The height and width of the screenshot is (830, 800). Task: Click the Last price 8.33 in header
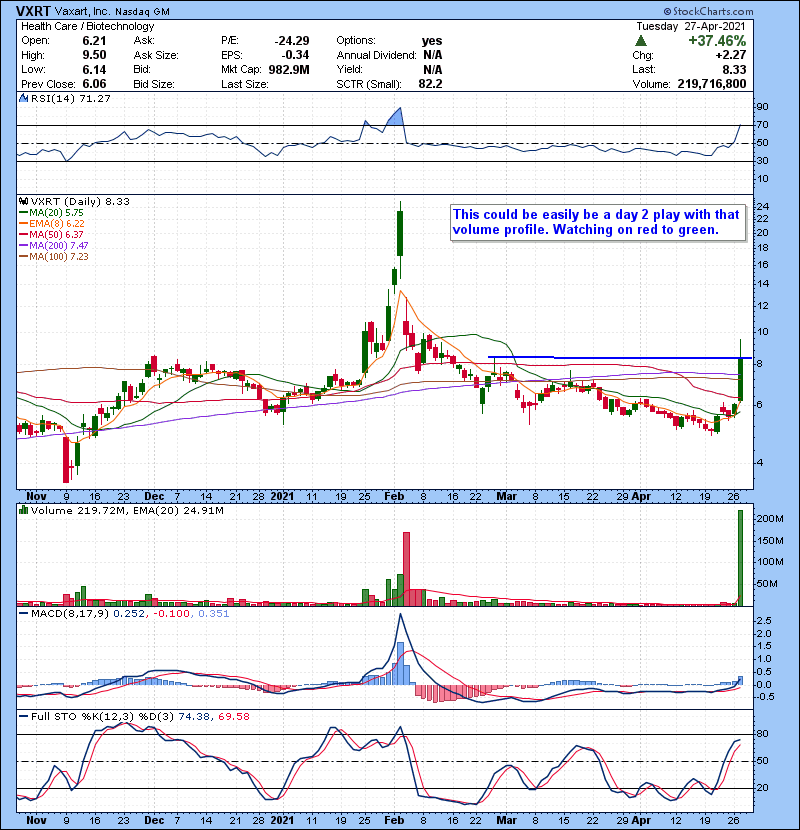click(734, 69)
